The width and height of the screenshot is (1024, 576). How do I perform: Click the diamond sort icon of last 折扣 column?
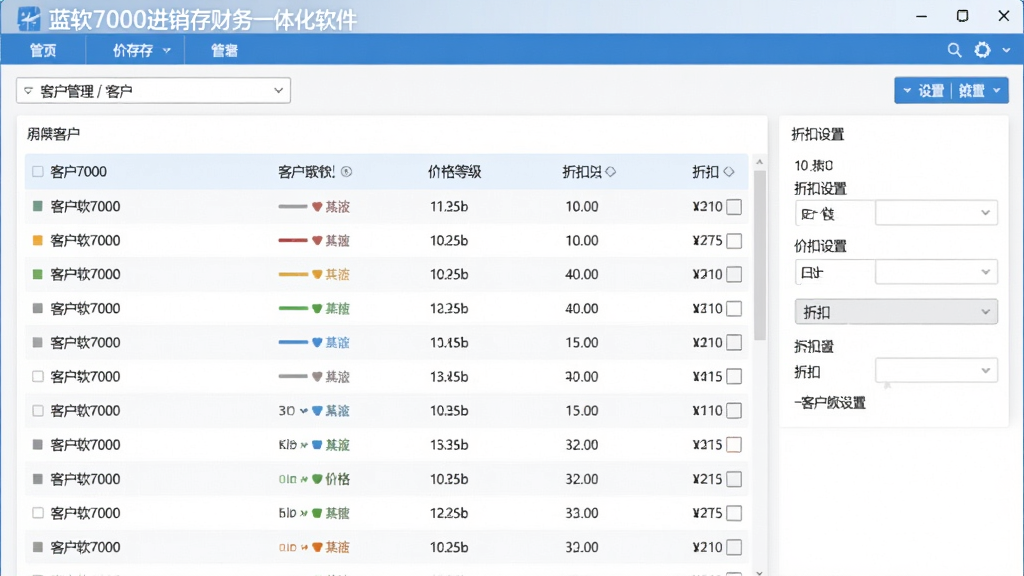click(x=729, y=172)
